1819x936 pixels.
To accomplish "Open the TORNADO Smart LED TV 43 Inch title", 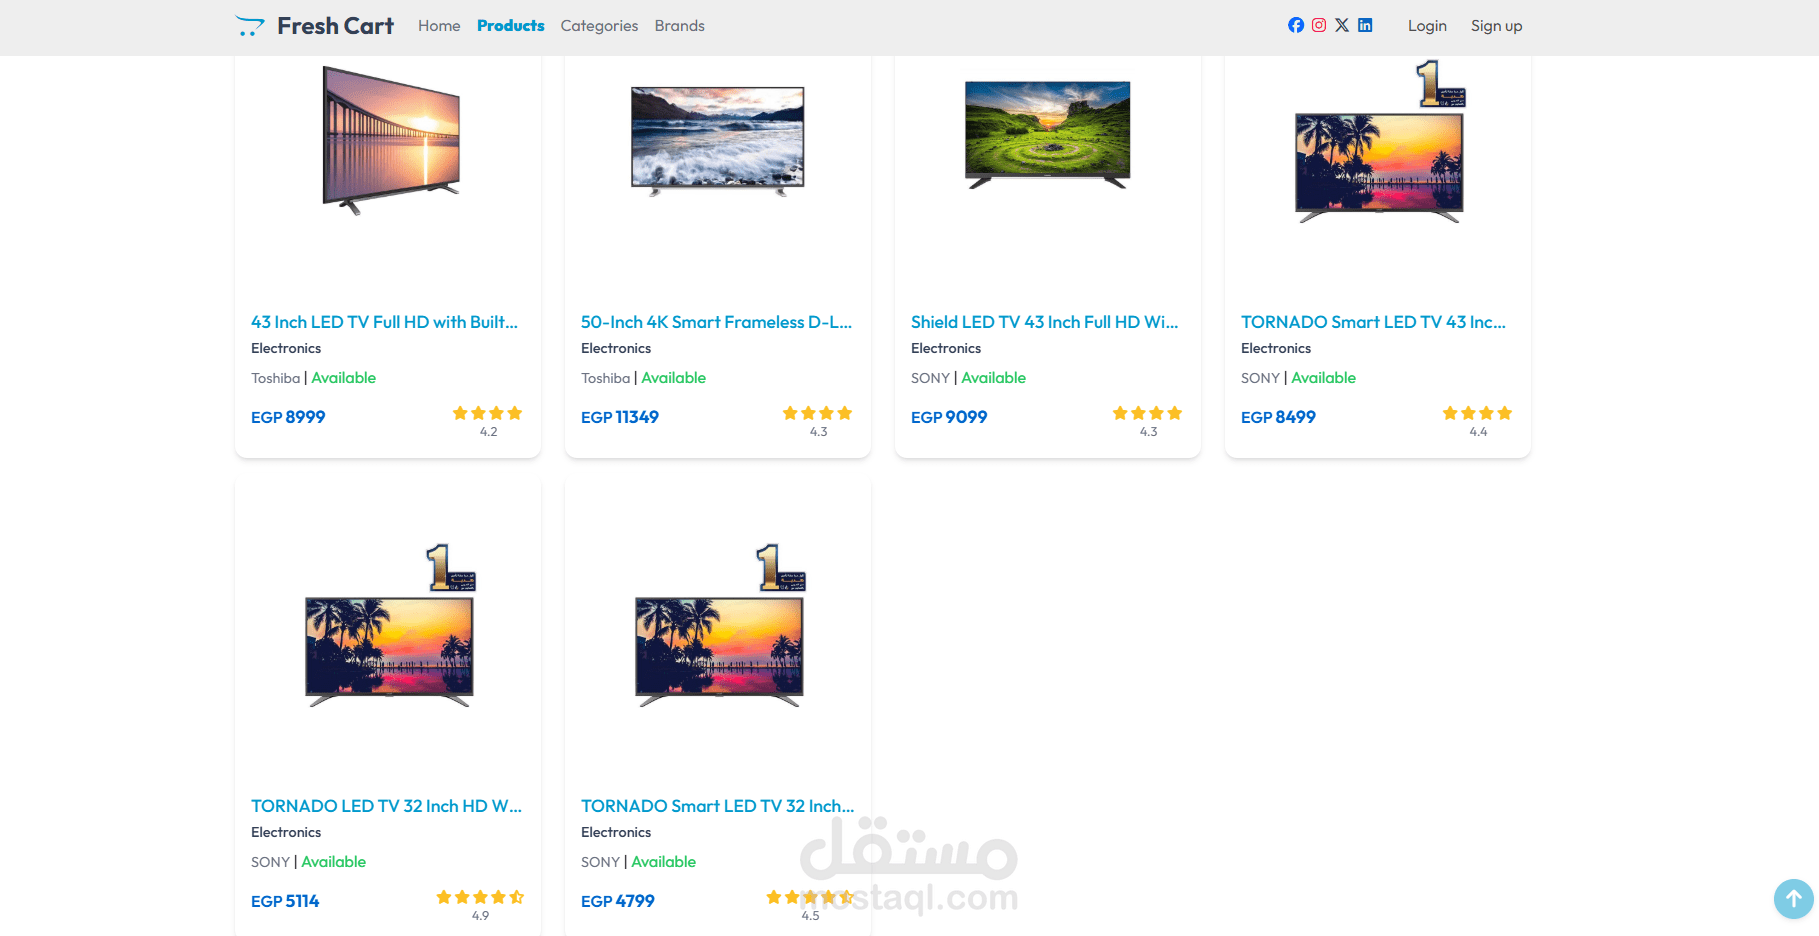I will tap(1373, 322).
